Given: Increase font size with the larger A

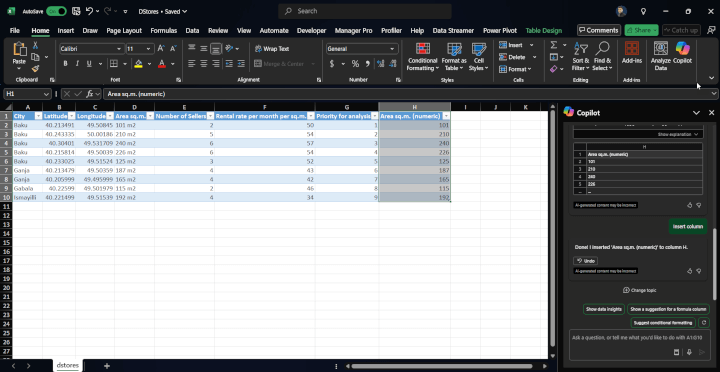Looking at the screenshot, I should click(161, 49).
